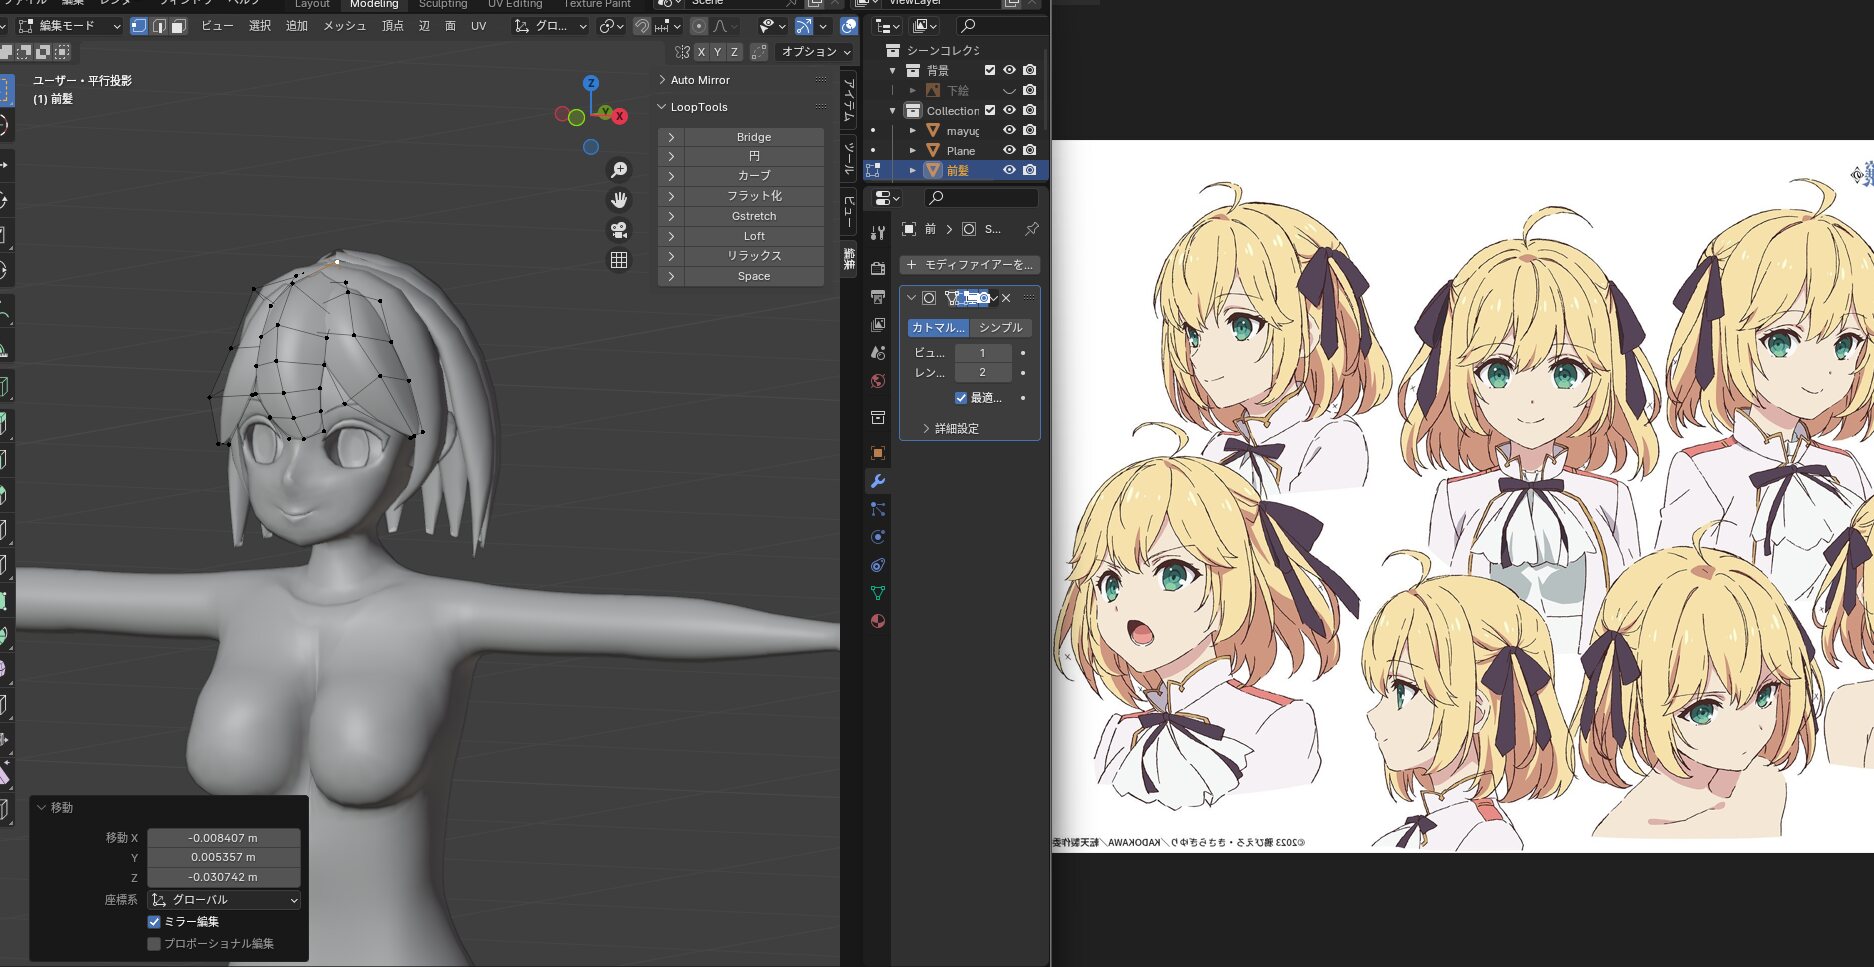Click the リラックス LoopTools button
Screen dimensions: 1874x967
(754, 256)
